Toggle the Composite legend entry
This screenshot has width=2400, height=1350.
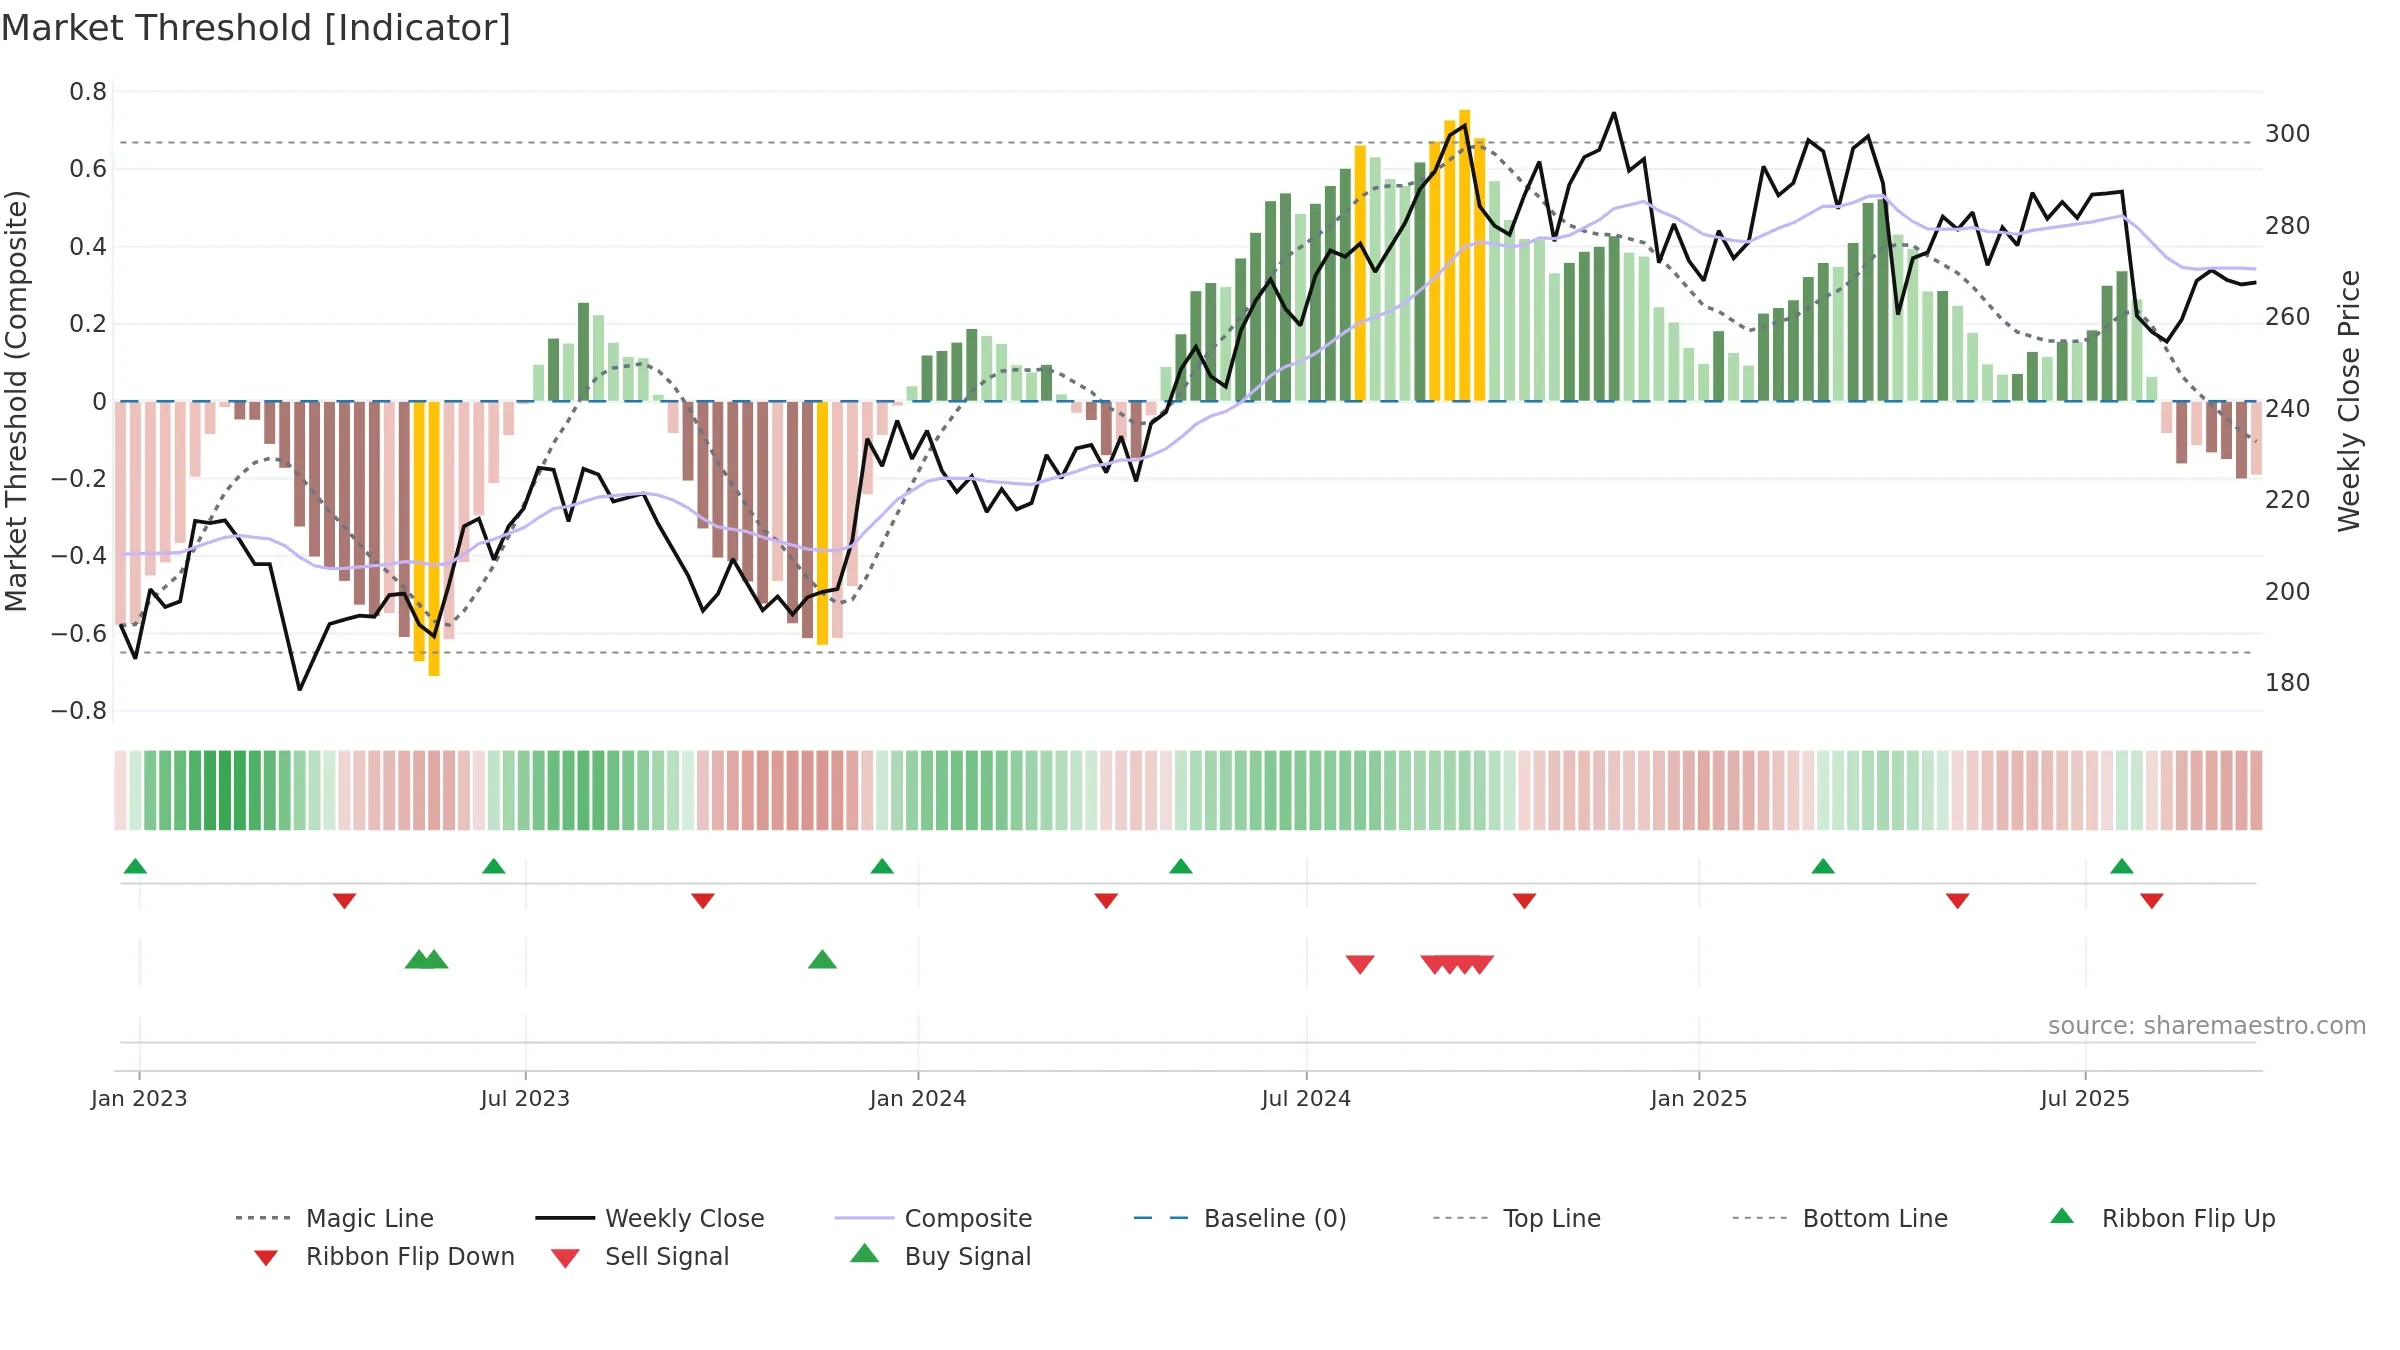(933, 1218)
